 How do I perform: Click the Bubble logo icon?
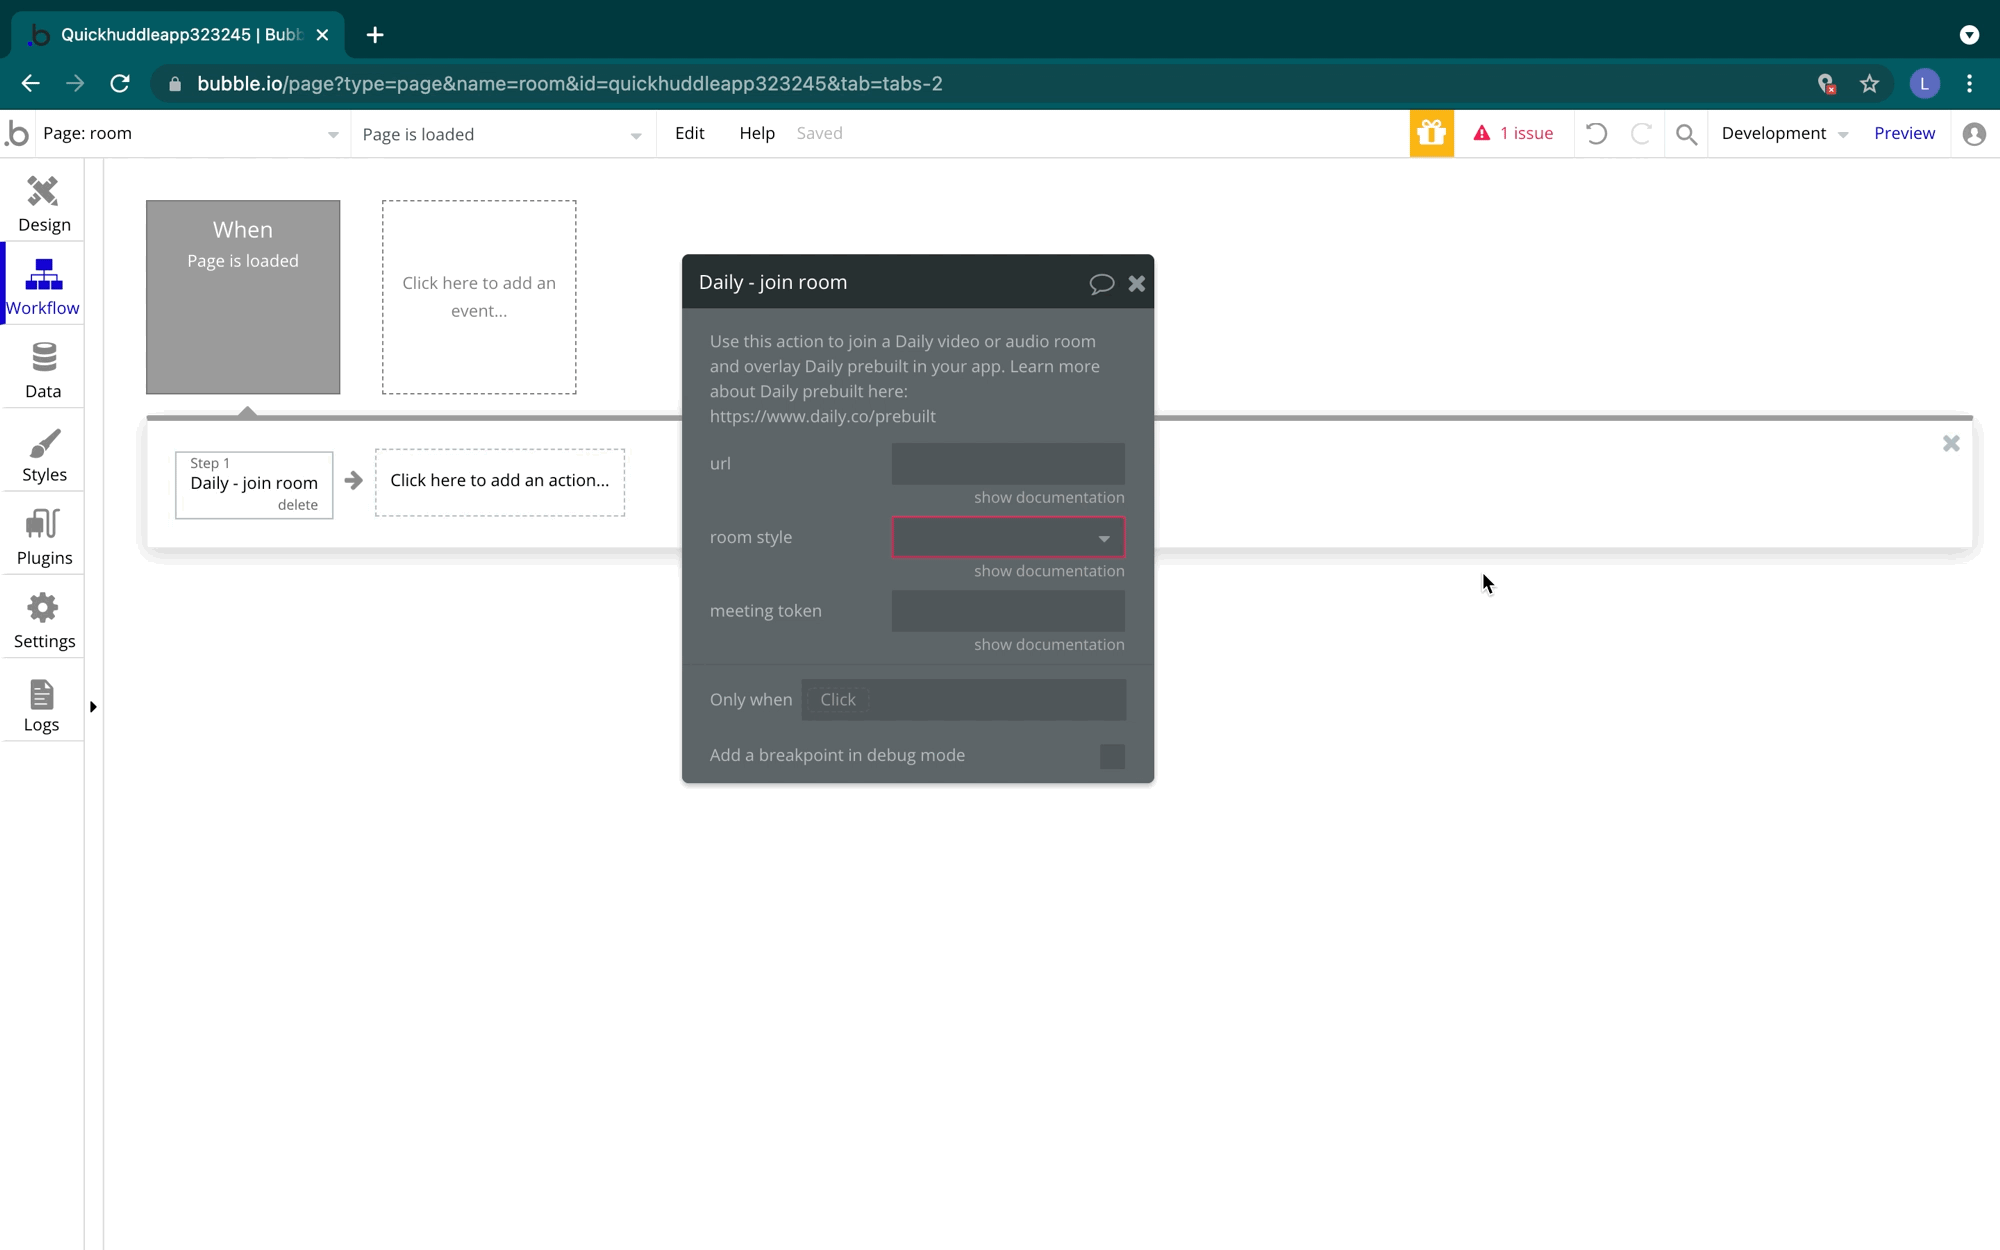coord(17,133)
